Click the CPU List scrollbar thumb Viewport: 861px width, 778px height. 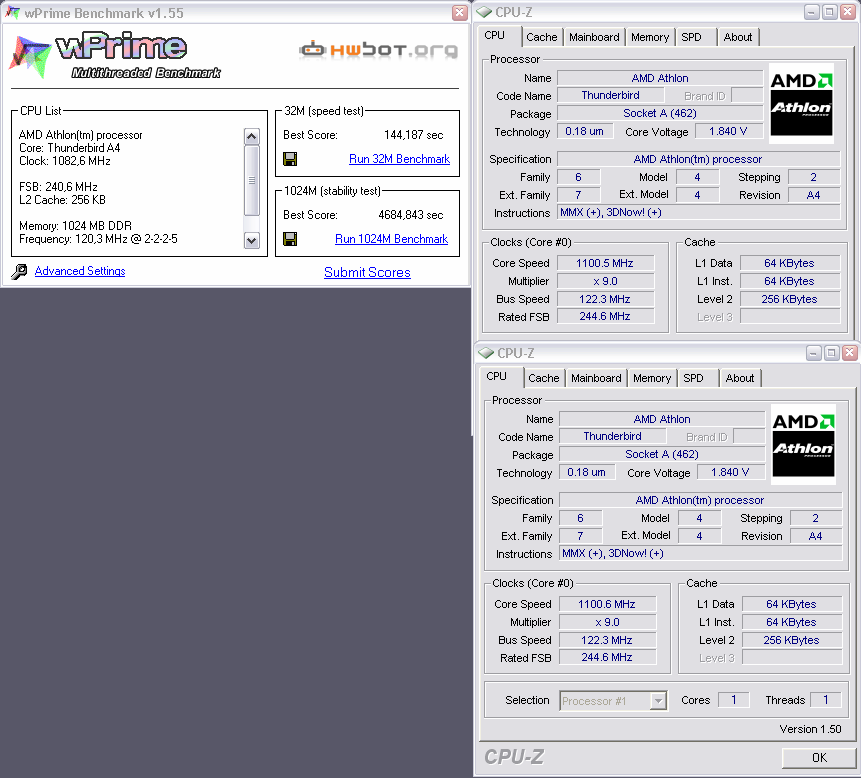[x=251, y=180]
